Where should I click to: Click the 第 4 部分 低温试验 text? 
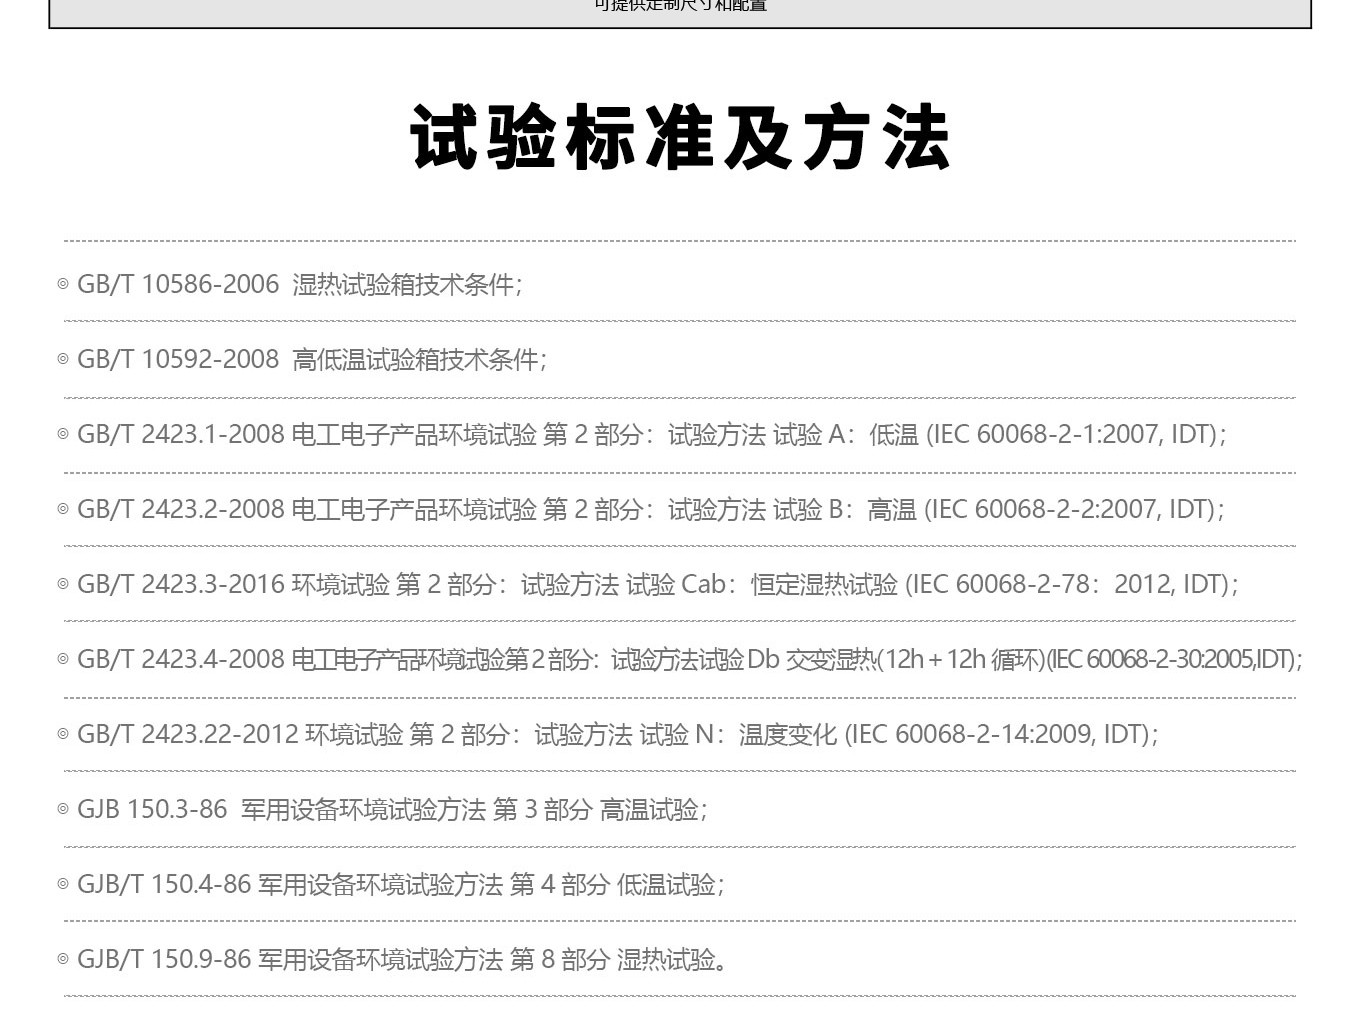tap(616, 885)
